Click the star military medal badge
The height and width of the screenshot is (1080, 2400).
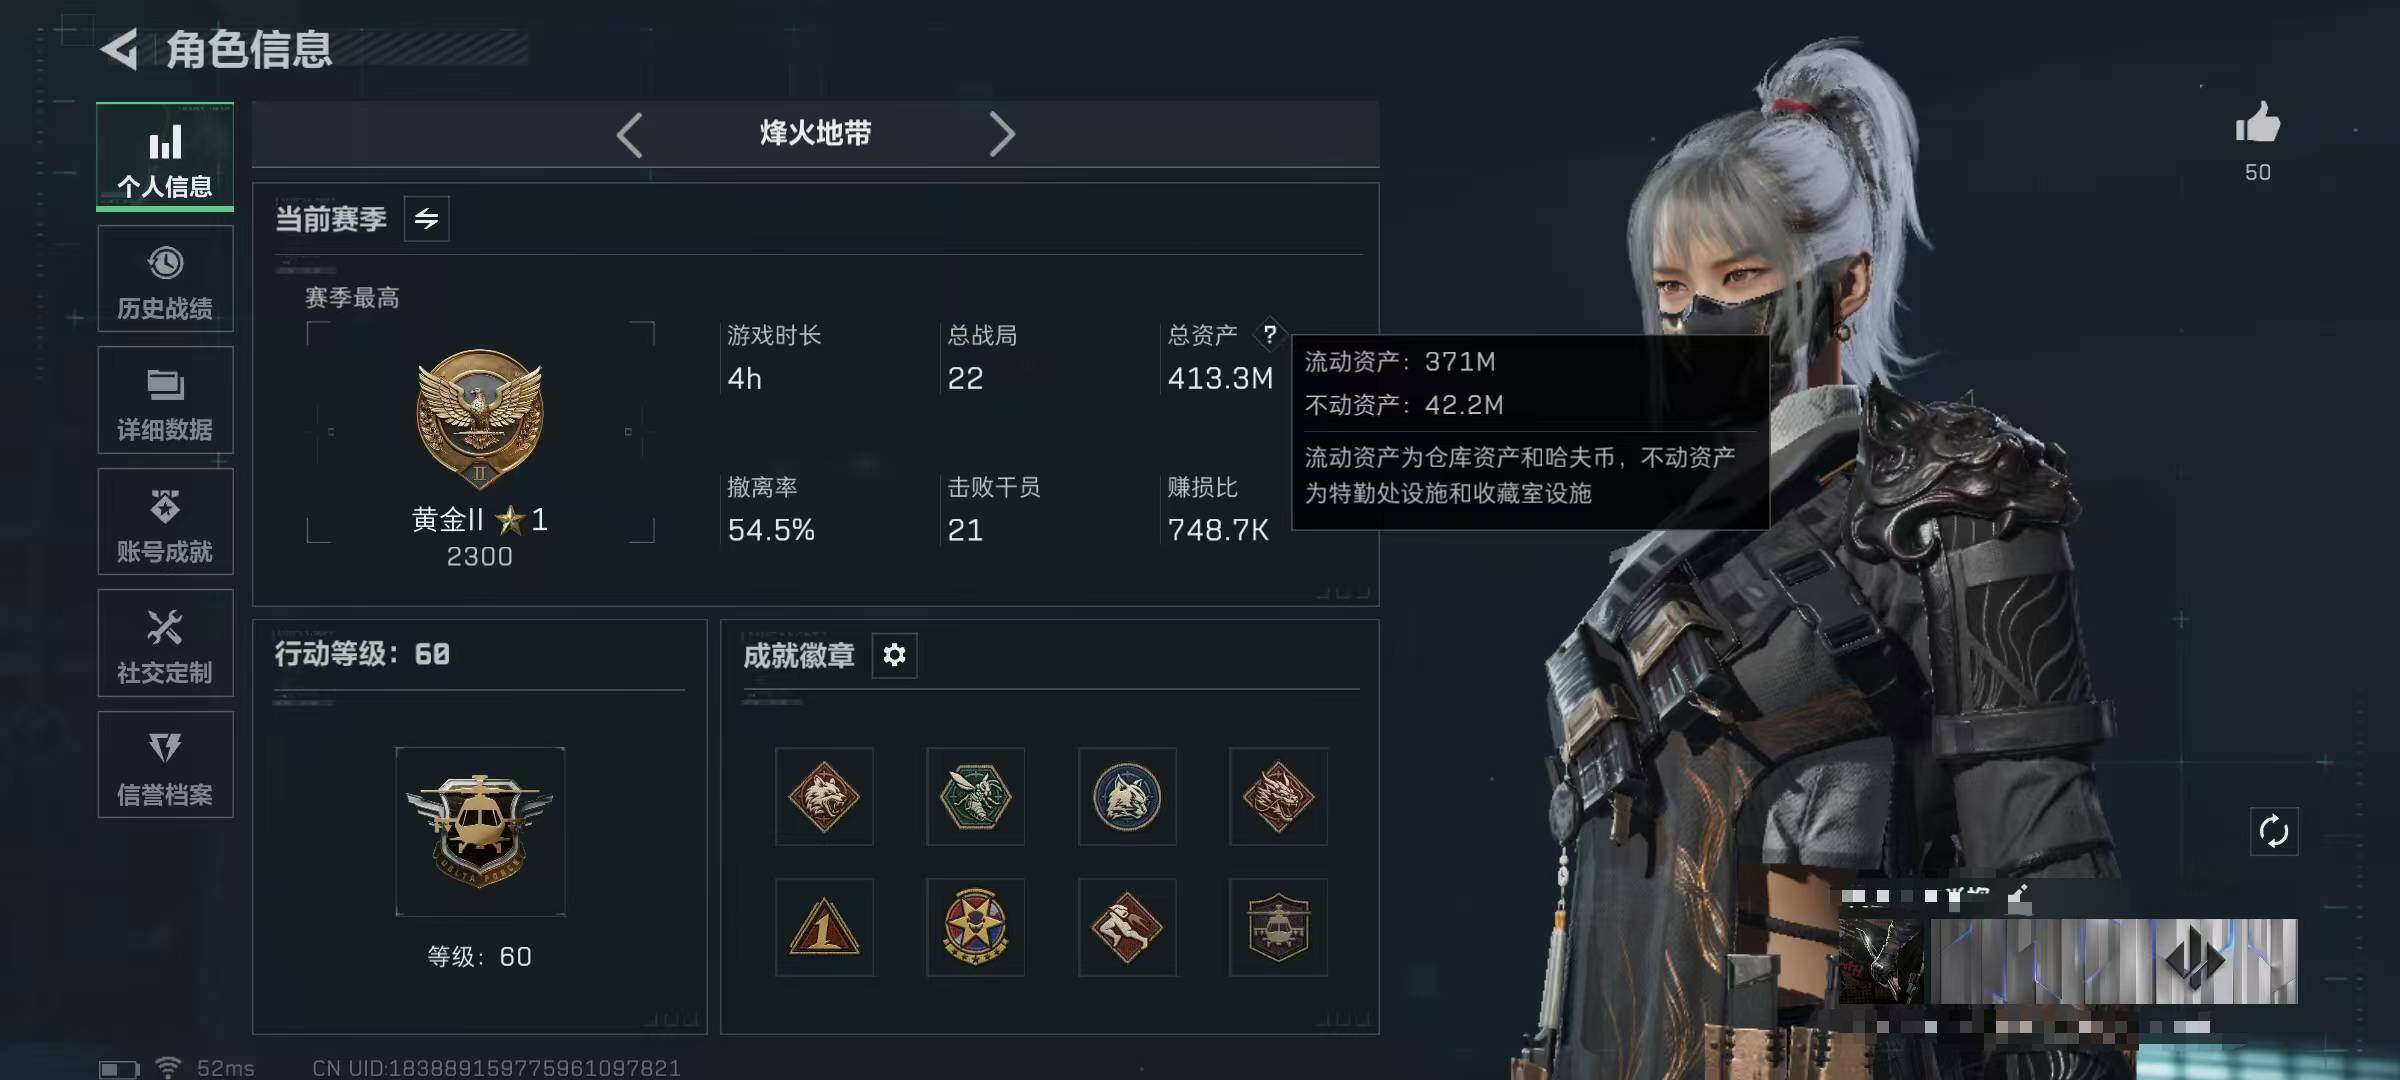click(x=975, y=927)
